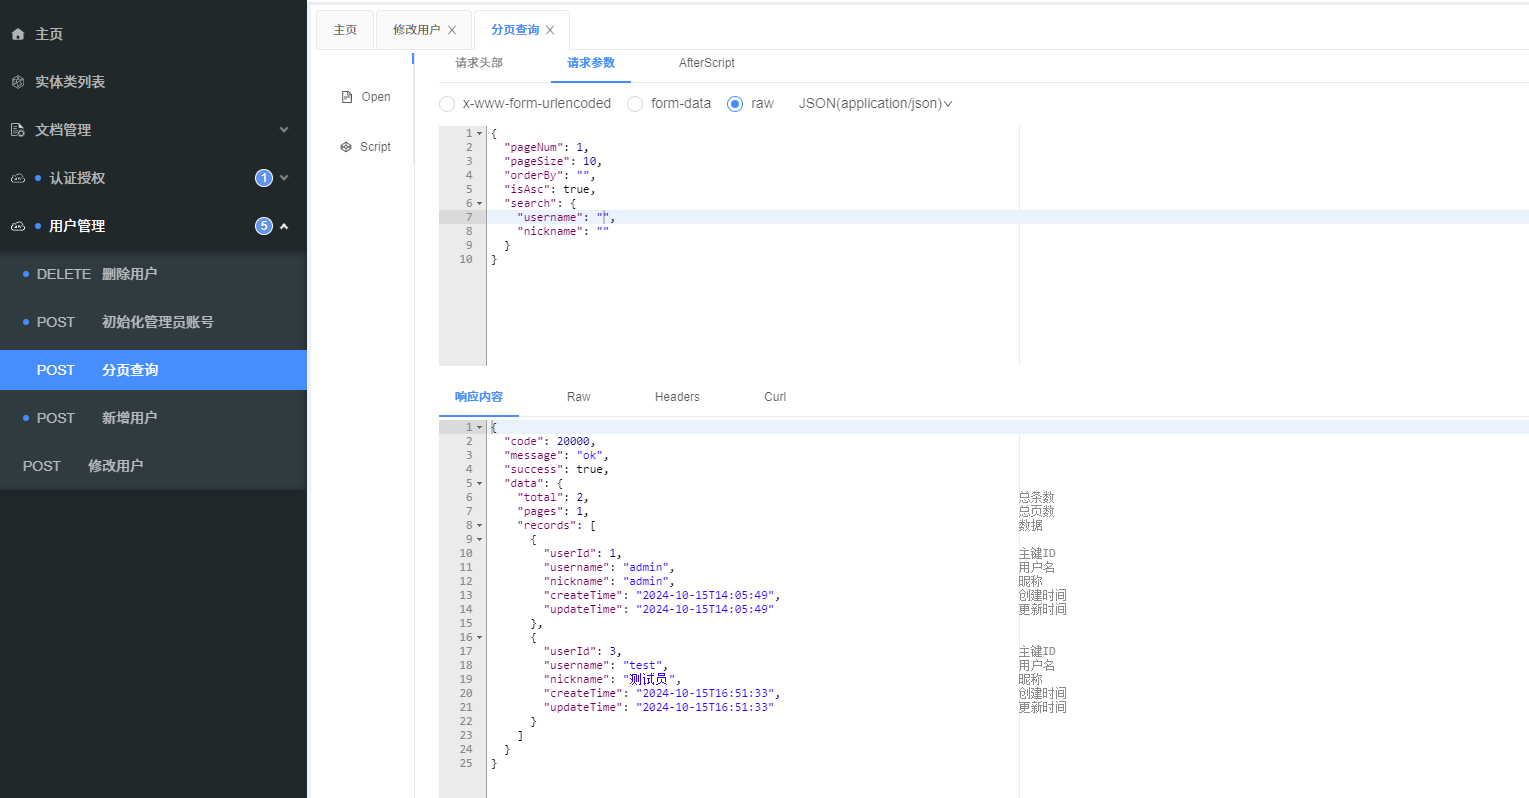The width and height of the screenshot is (1529, 798).
Task: Switch to the 请求头部 tab
Action: [x=479, y=63]
